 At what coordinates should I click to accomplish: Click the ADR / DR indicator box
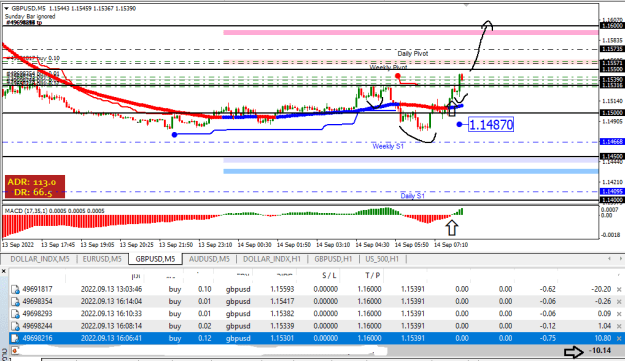(35, 187)
